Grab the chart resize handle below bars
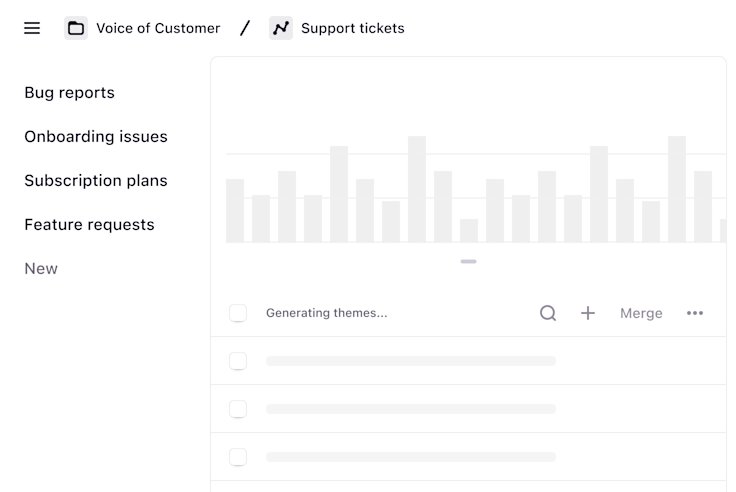Screen dimensions: 736x492 pyautogui.click(x=468, y=261)
